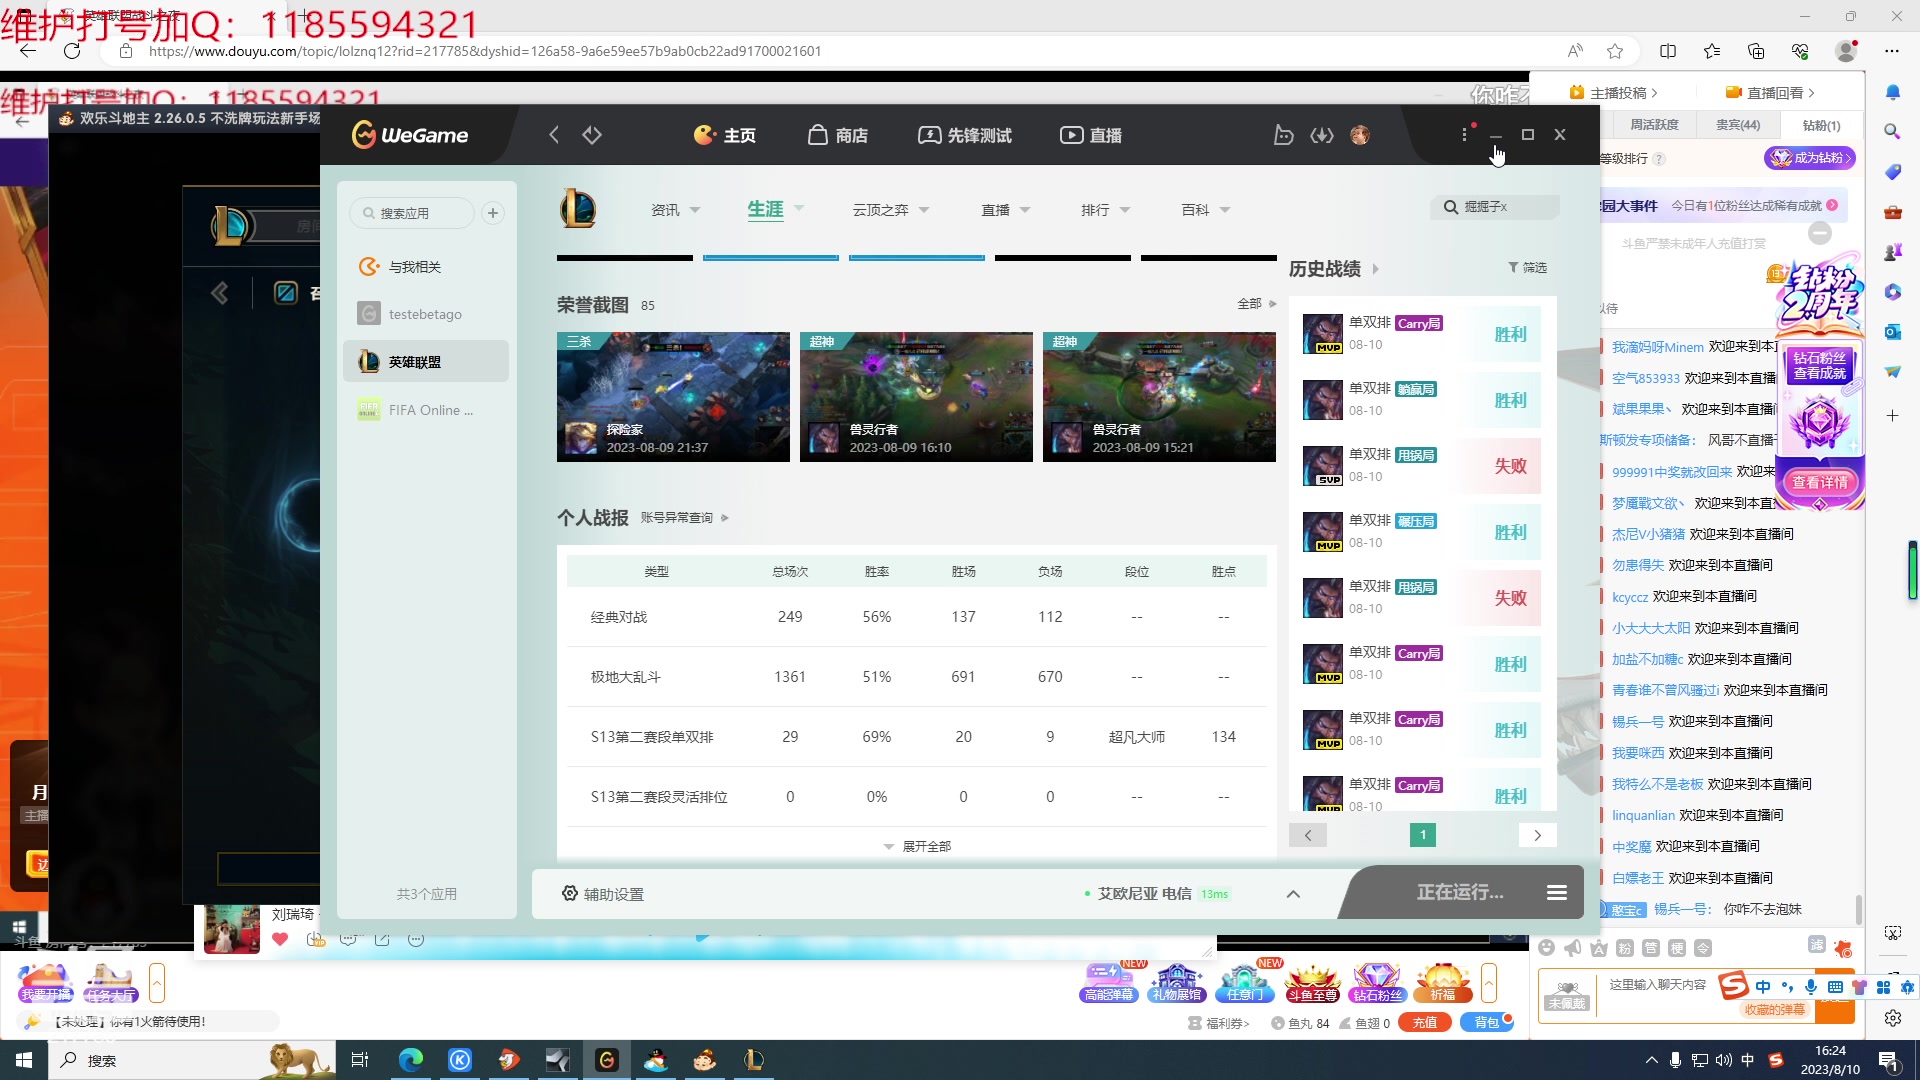Open WeGame from the Windows taskbar
The image size is (1920, 1080).
coord(607,1060)
